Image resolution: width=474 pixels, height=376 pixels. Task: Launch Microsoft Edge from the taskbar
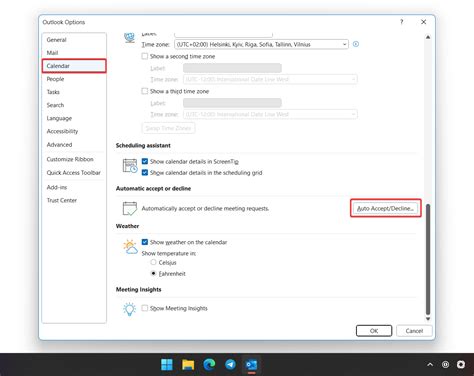[x=209, y=365]
